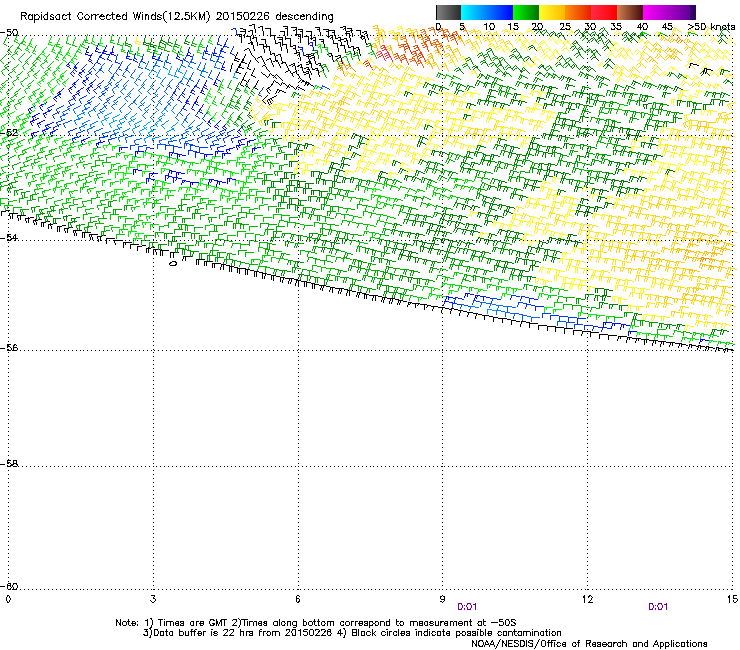
Task: Click the latitude label '-60'
Action: coord(9,586)
